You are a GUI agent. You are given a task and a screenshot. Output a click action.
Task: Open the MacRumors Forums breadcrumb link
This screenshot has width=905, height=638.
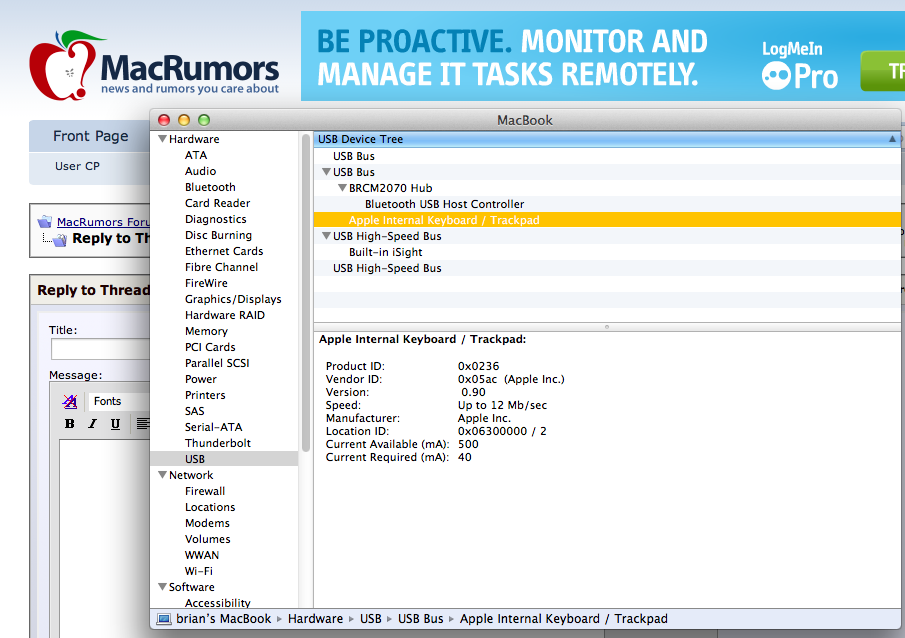click(103, 222)
